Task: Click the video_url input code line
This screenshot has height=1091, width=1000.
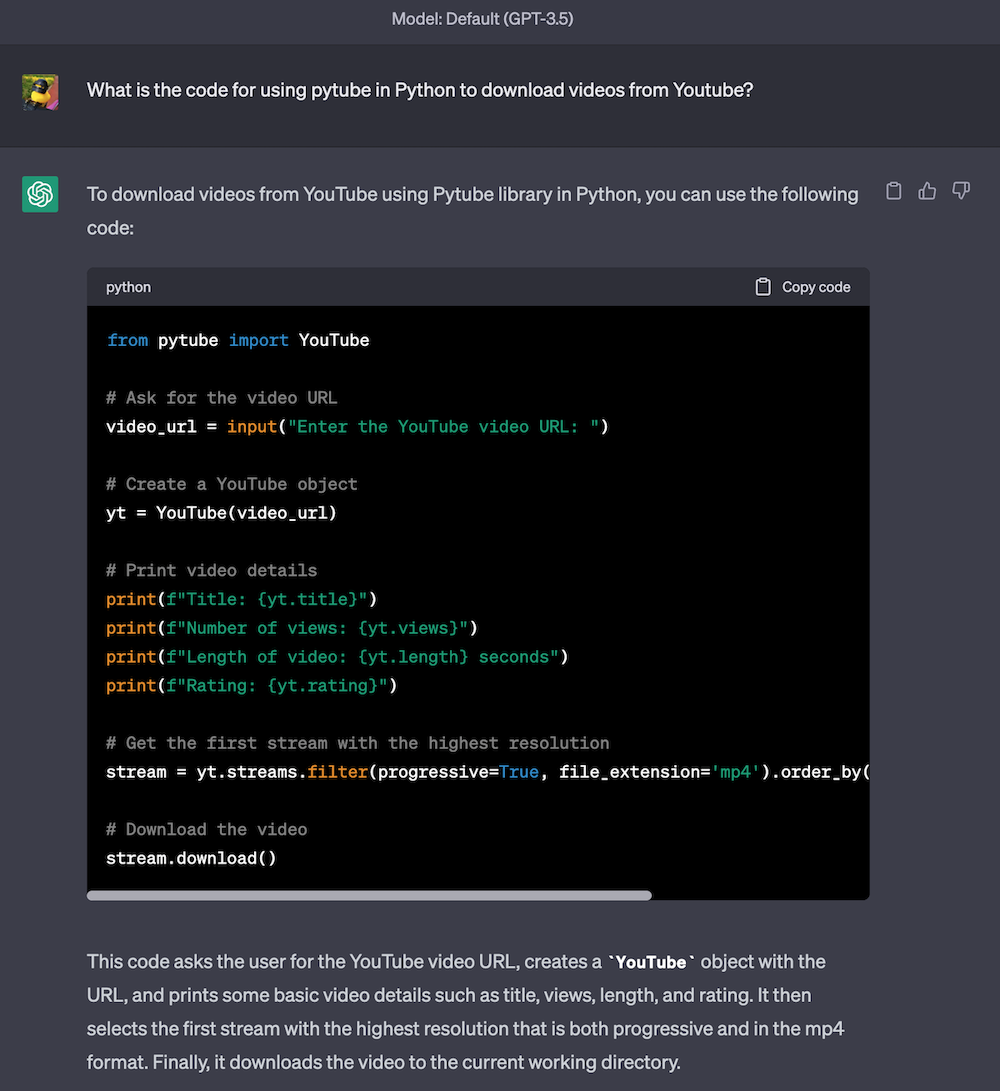Action: point(357,427)
